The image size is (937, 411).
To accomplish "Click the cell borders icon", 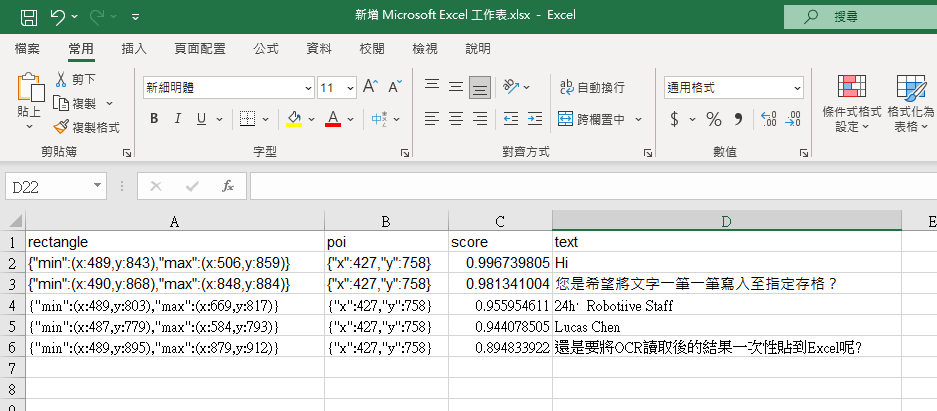I will [247, 119].
